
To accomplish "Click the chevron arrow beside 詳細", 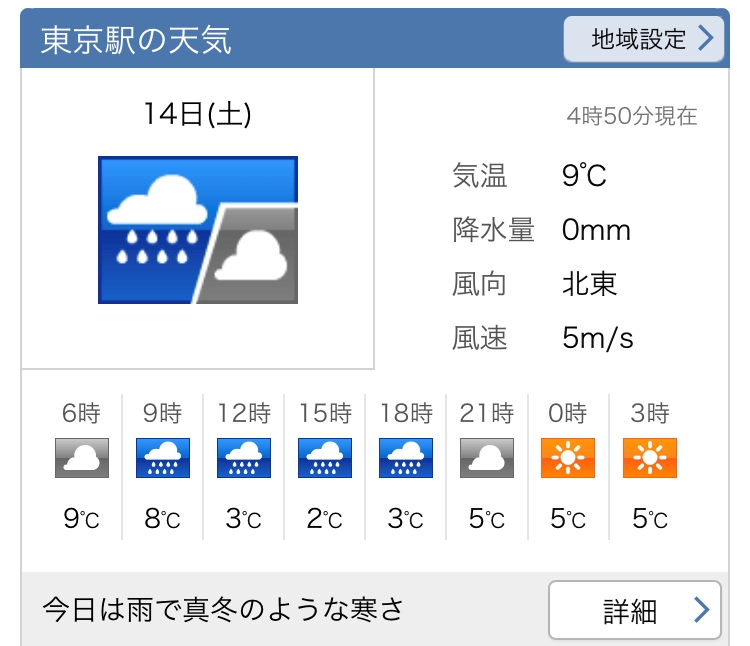I will [x=701, y=610].
